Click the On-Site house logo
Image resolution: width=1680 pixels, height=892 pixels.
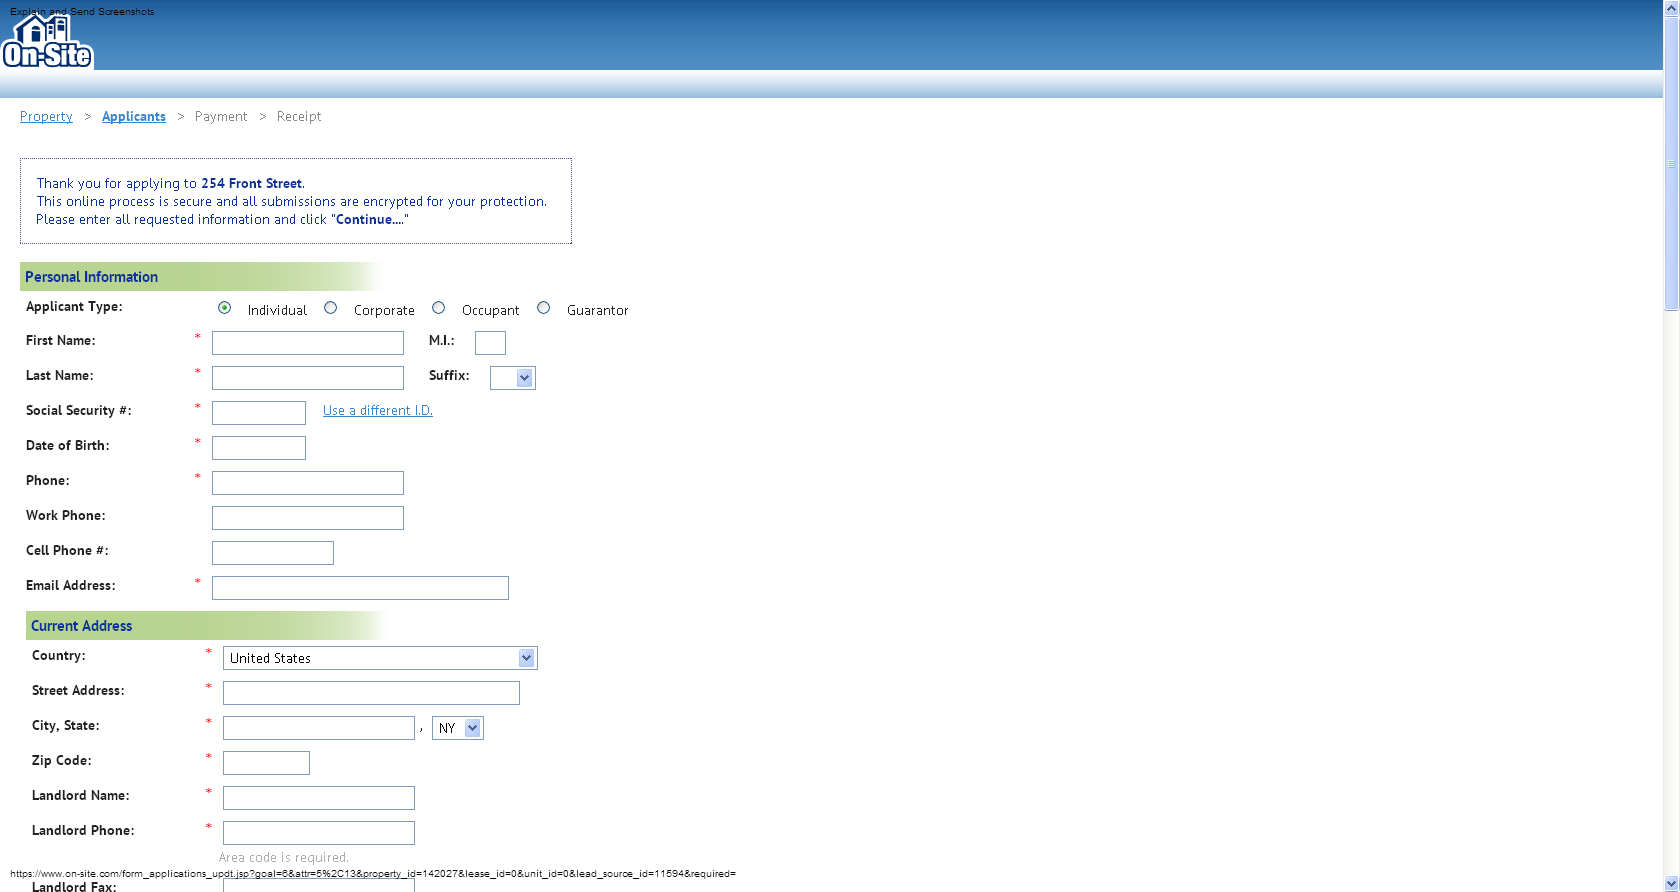pos(47,41)
